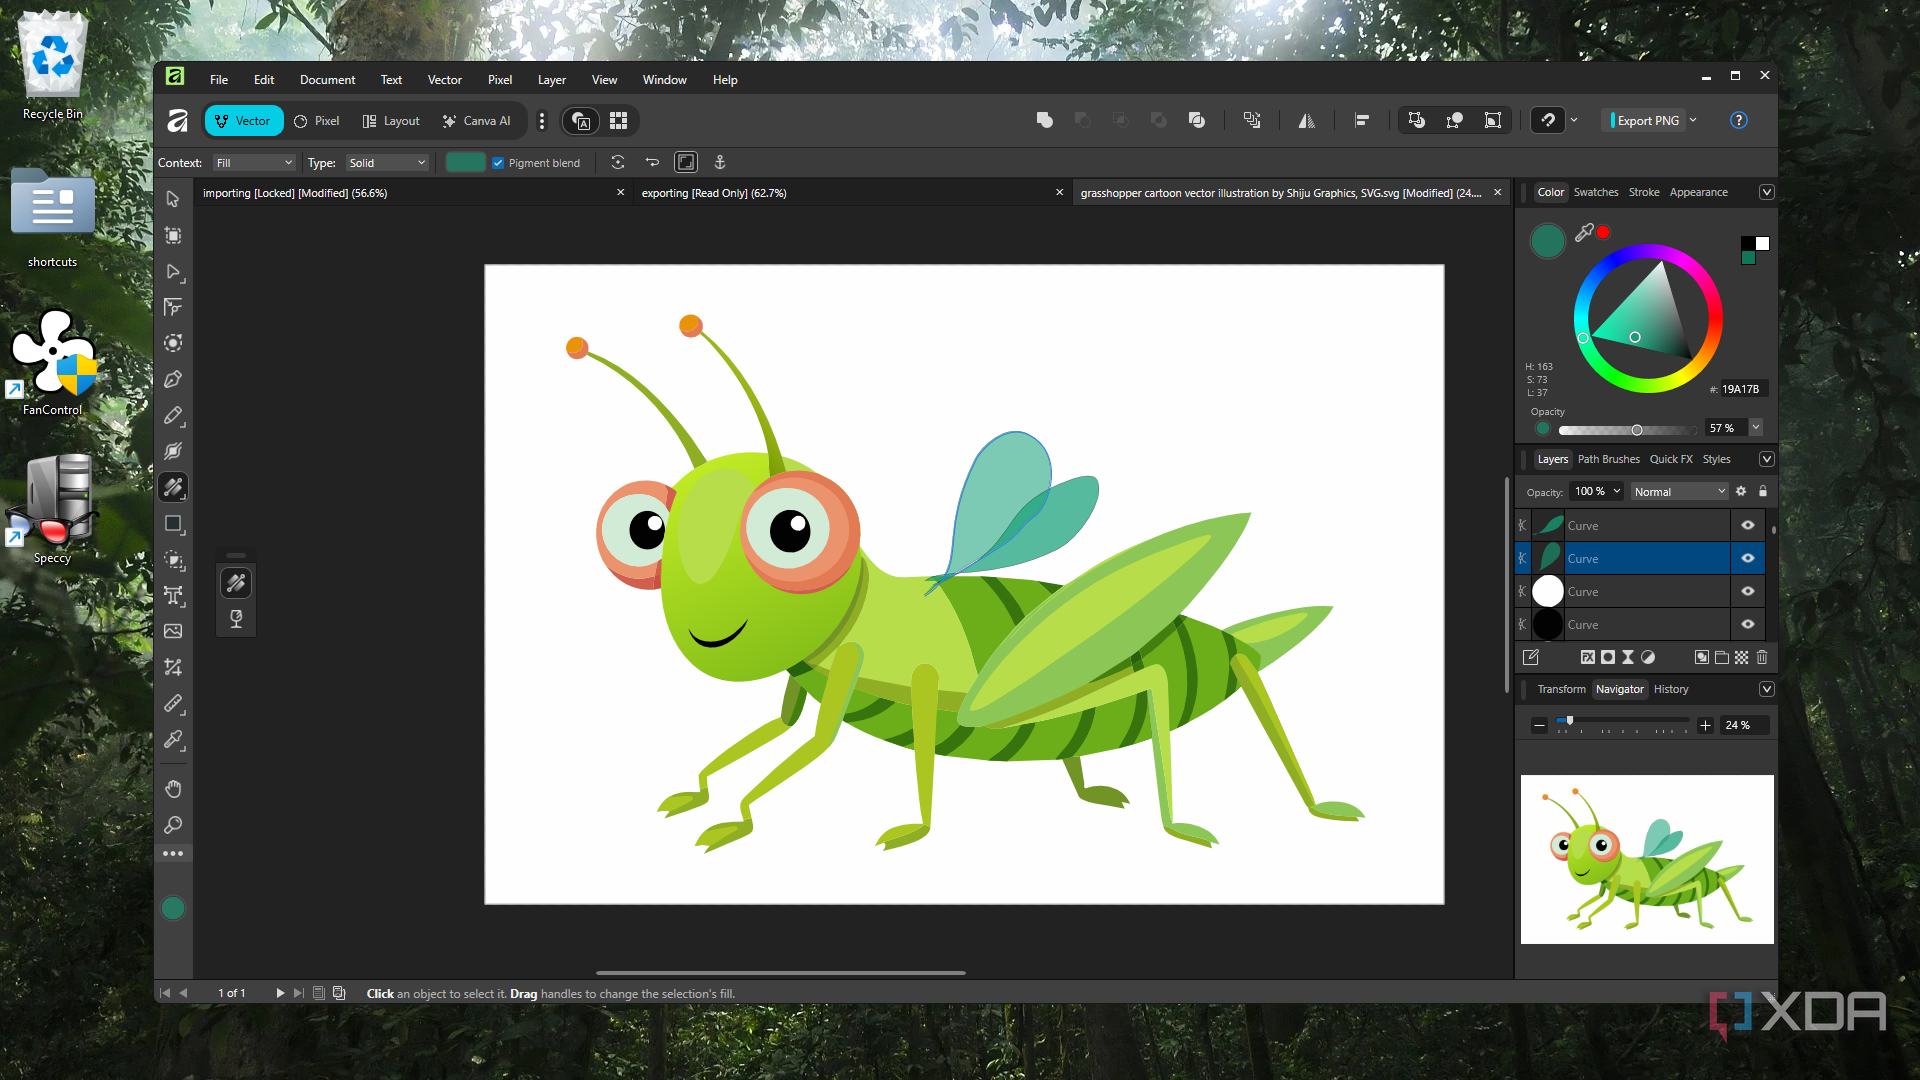Switch to Pixel studio button
The height and width of the screenshot is (1080, 1920).
pyautogui.click(x=316, y=121)
